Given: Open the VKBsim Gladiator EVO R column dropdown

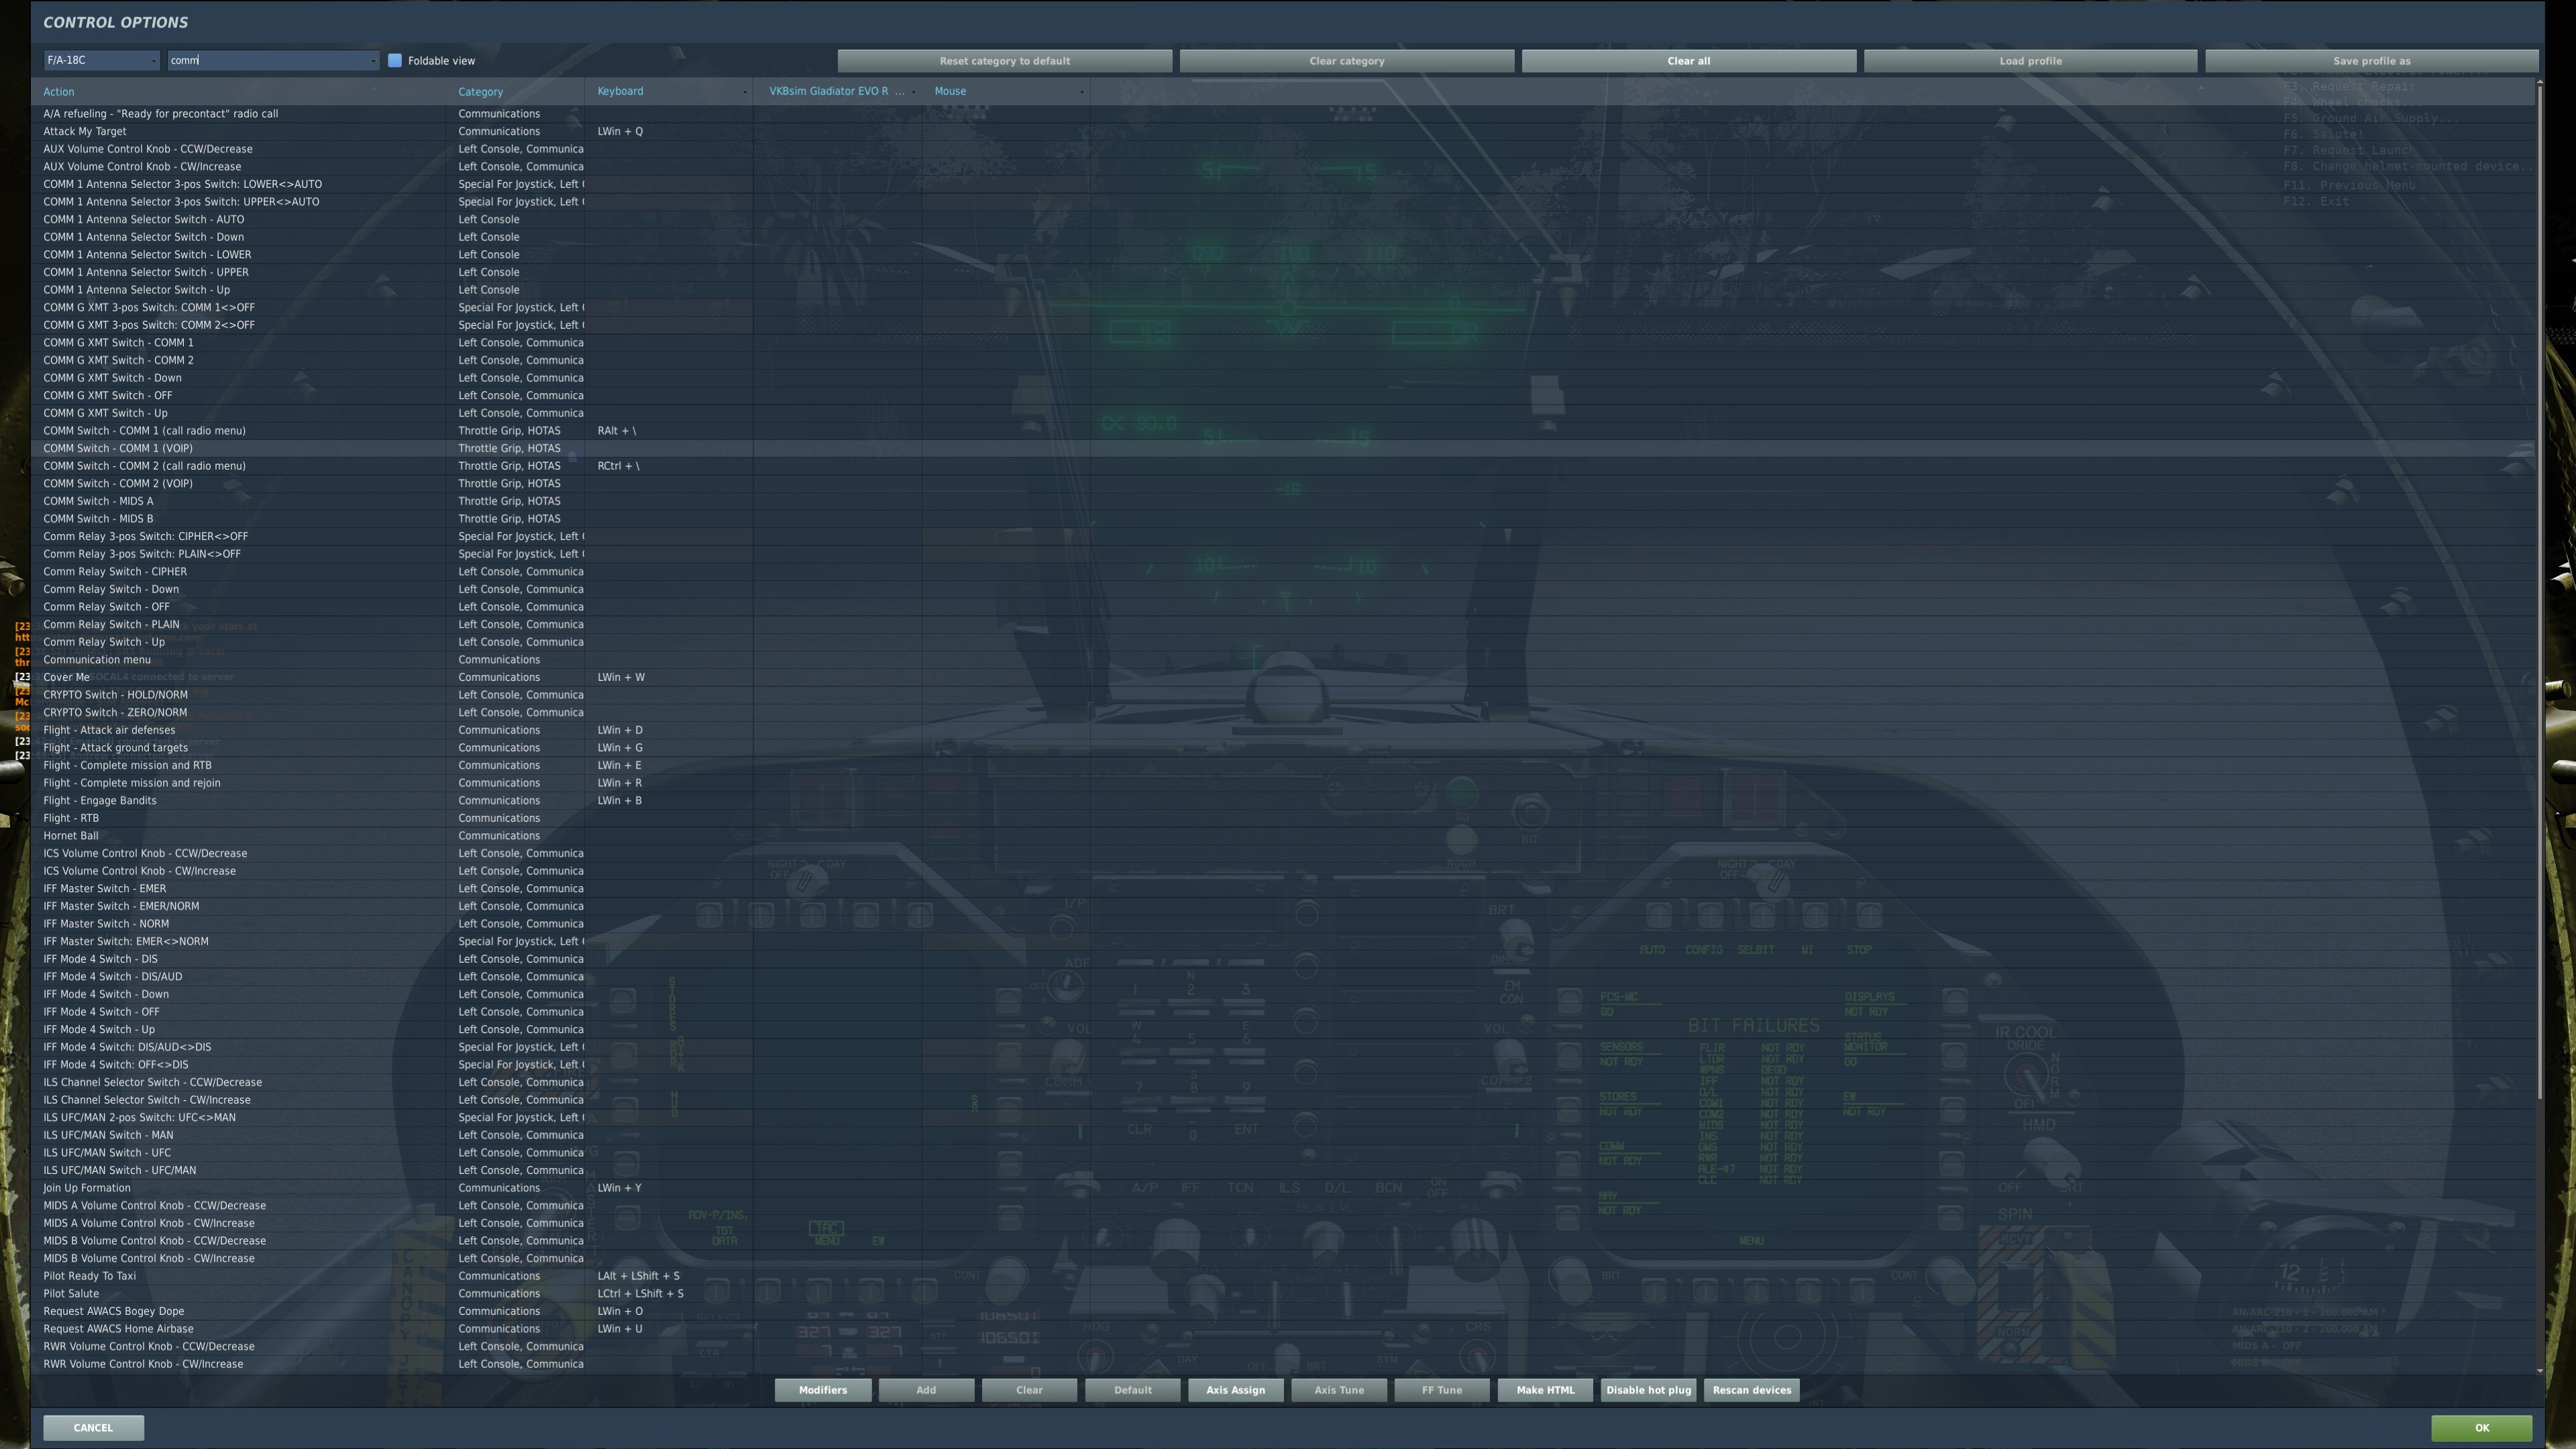Looking at the screenshot, I should tap(913, 92).
